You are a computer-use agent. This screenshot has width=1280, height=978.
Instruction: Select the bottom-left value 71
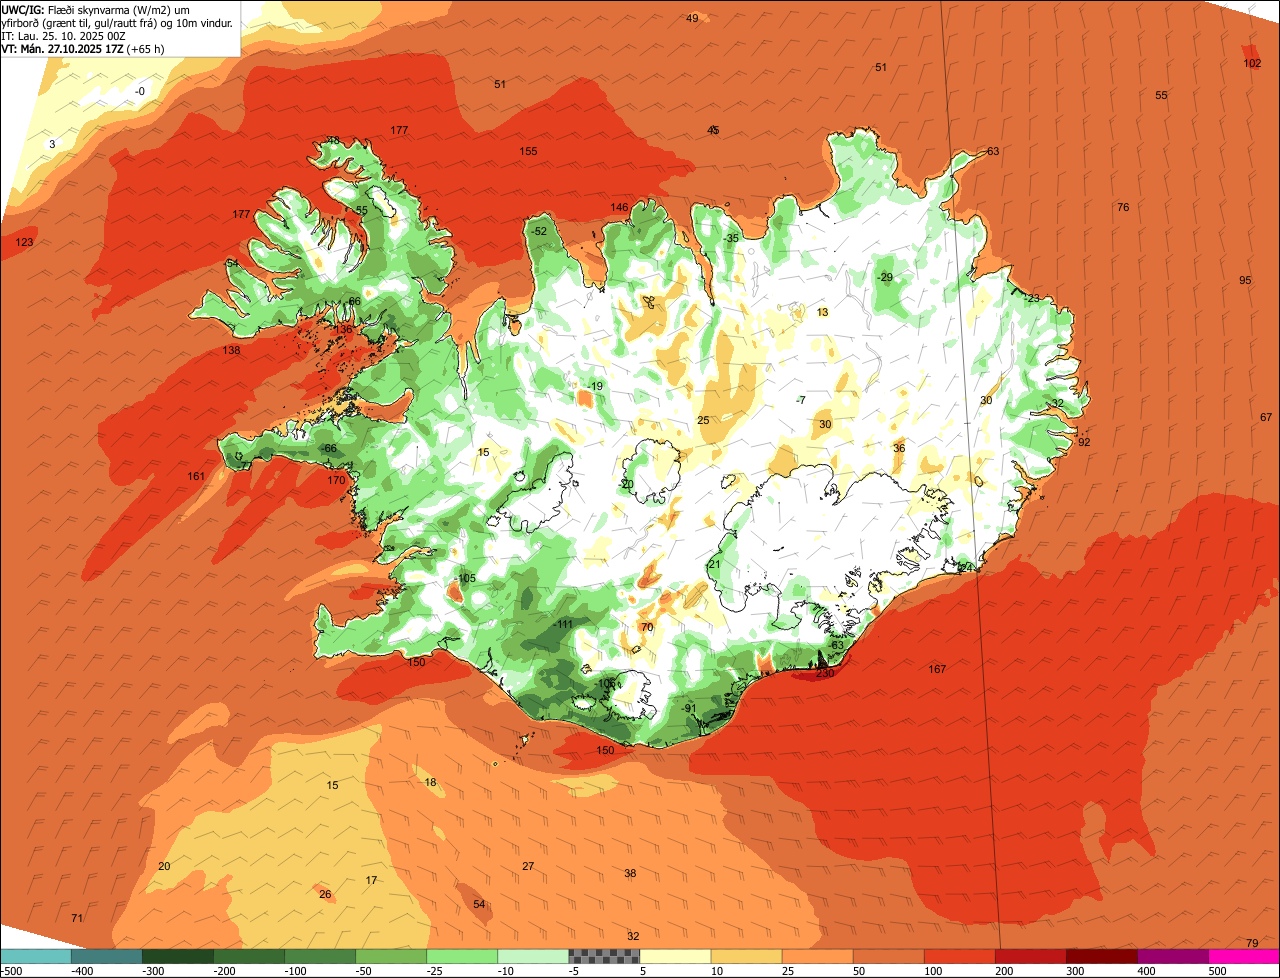[77, 918]
